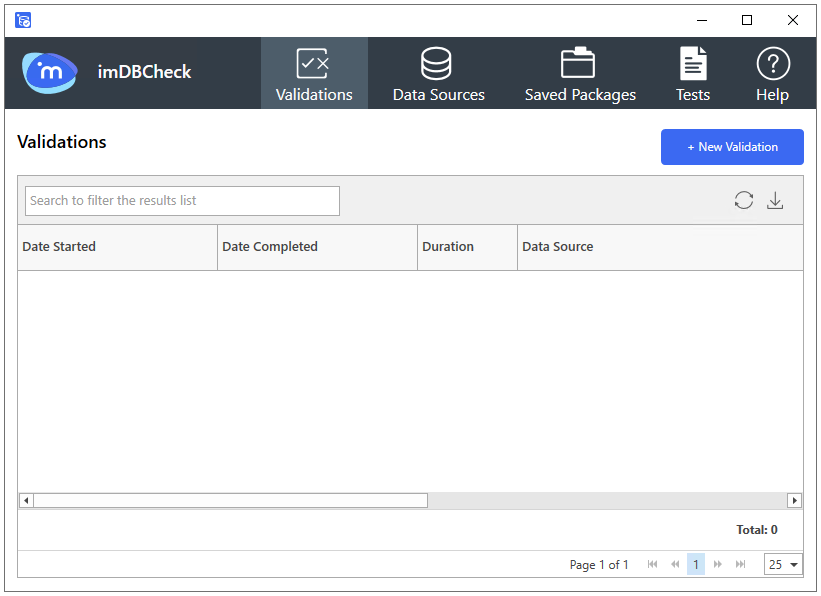
Task: Select page 1 in the pagination bar
Action: pos(696,564)
